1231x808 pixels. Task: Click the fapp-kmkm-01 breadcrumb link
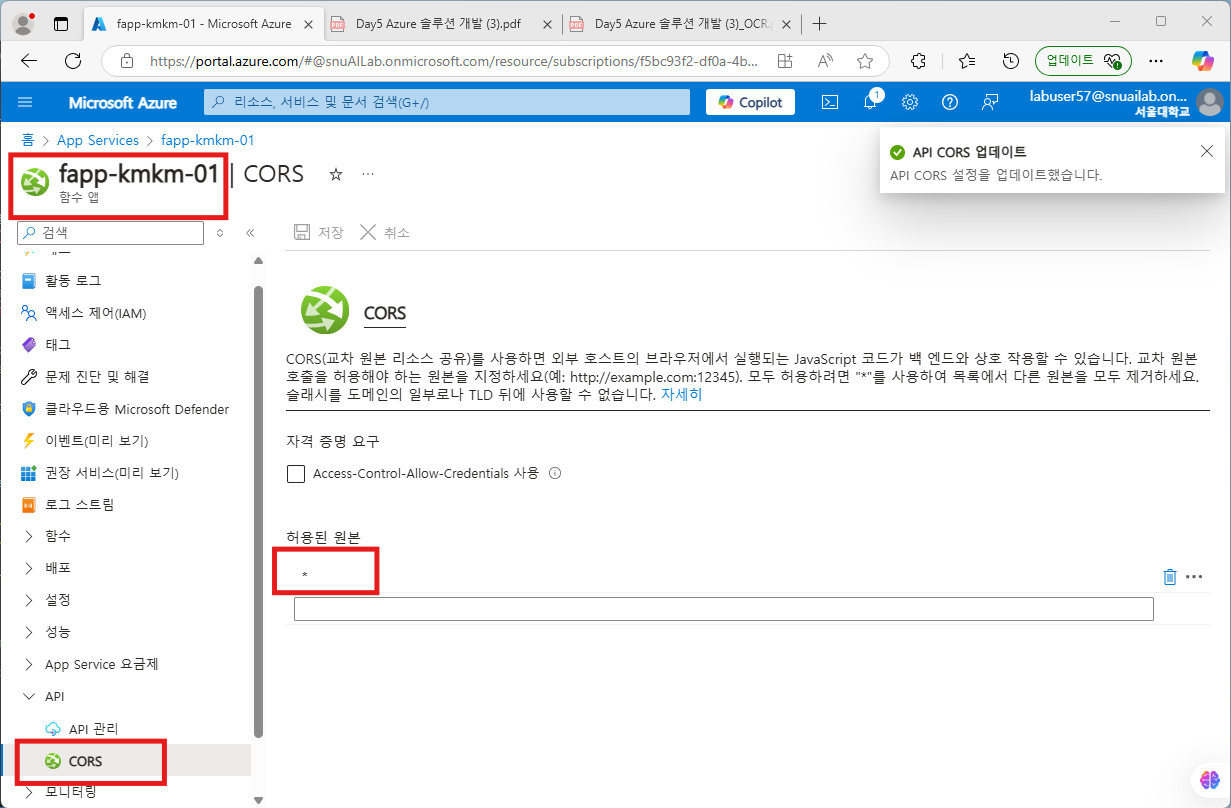click(207, 141)
